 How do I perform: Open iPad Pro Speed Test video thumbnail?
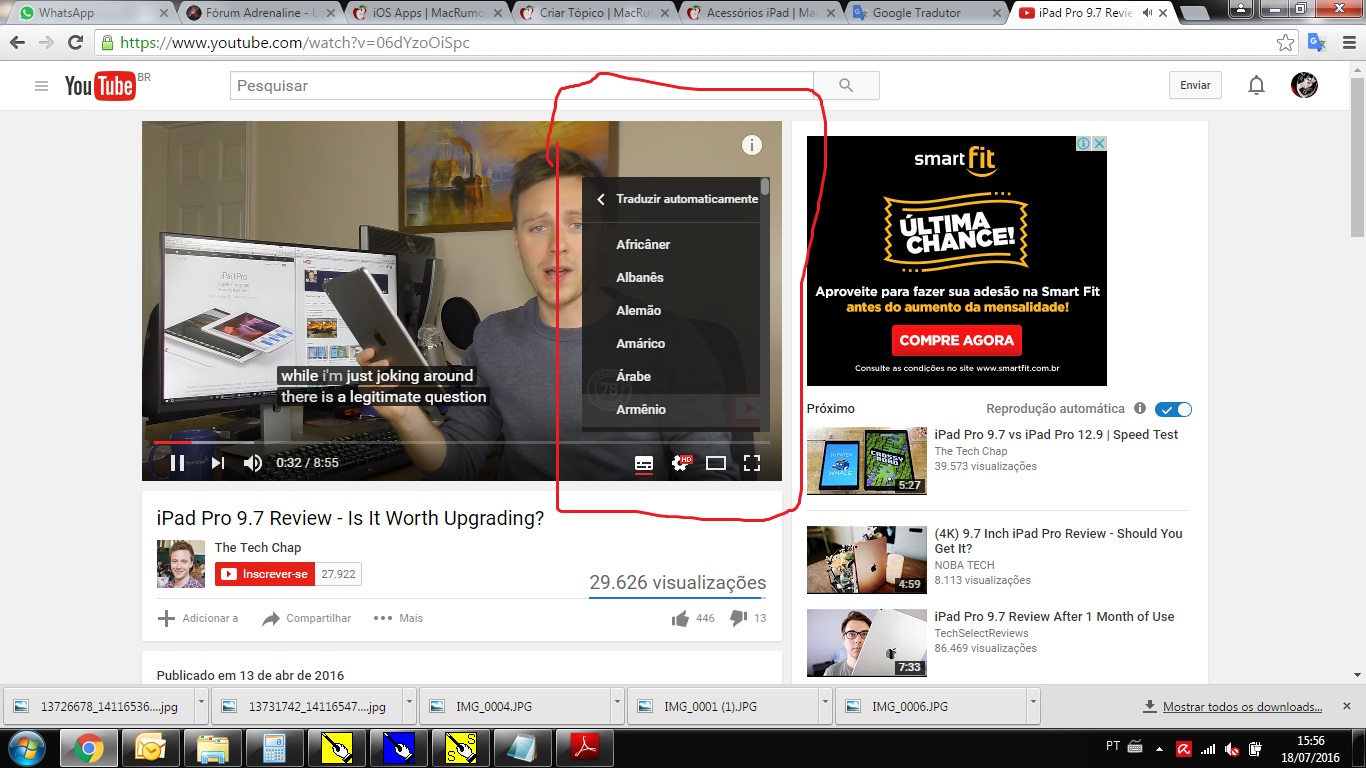(867, 461)
